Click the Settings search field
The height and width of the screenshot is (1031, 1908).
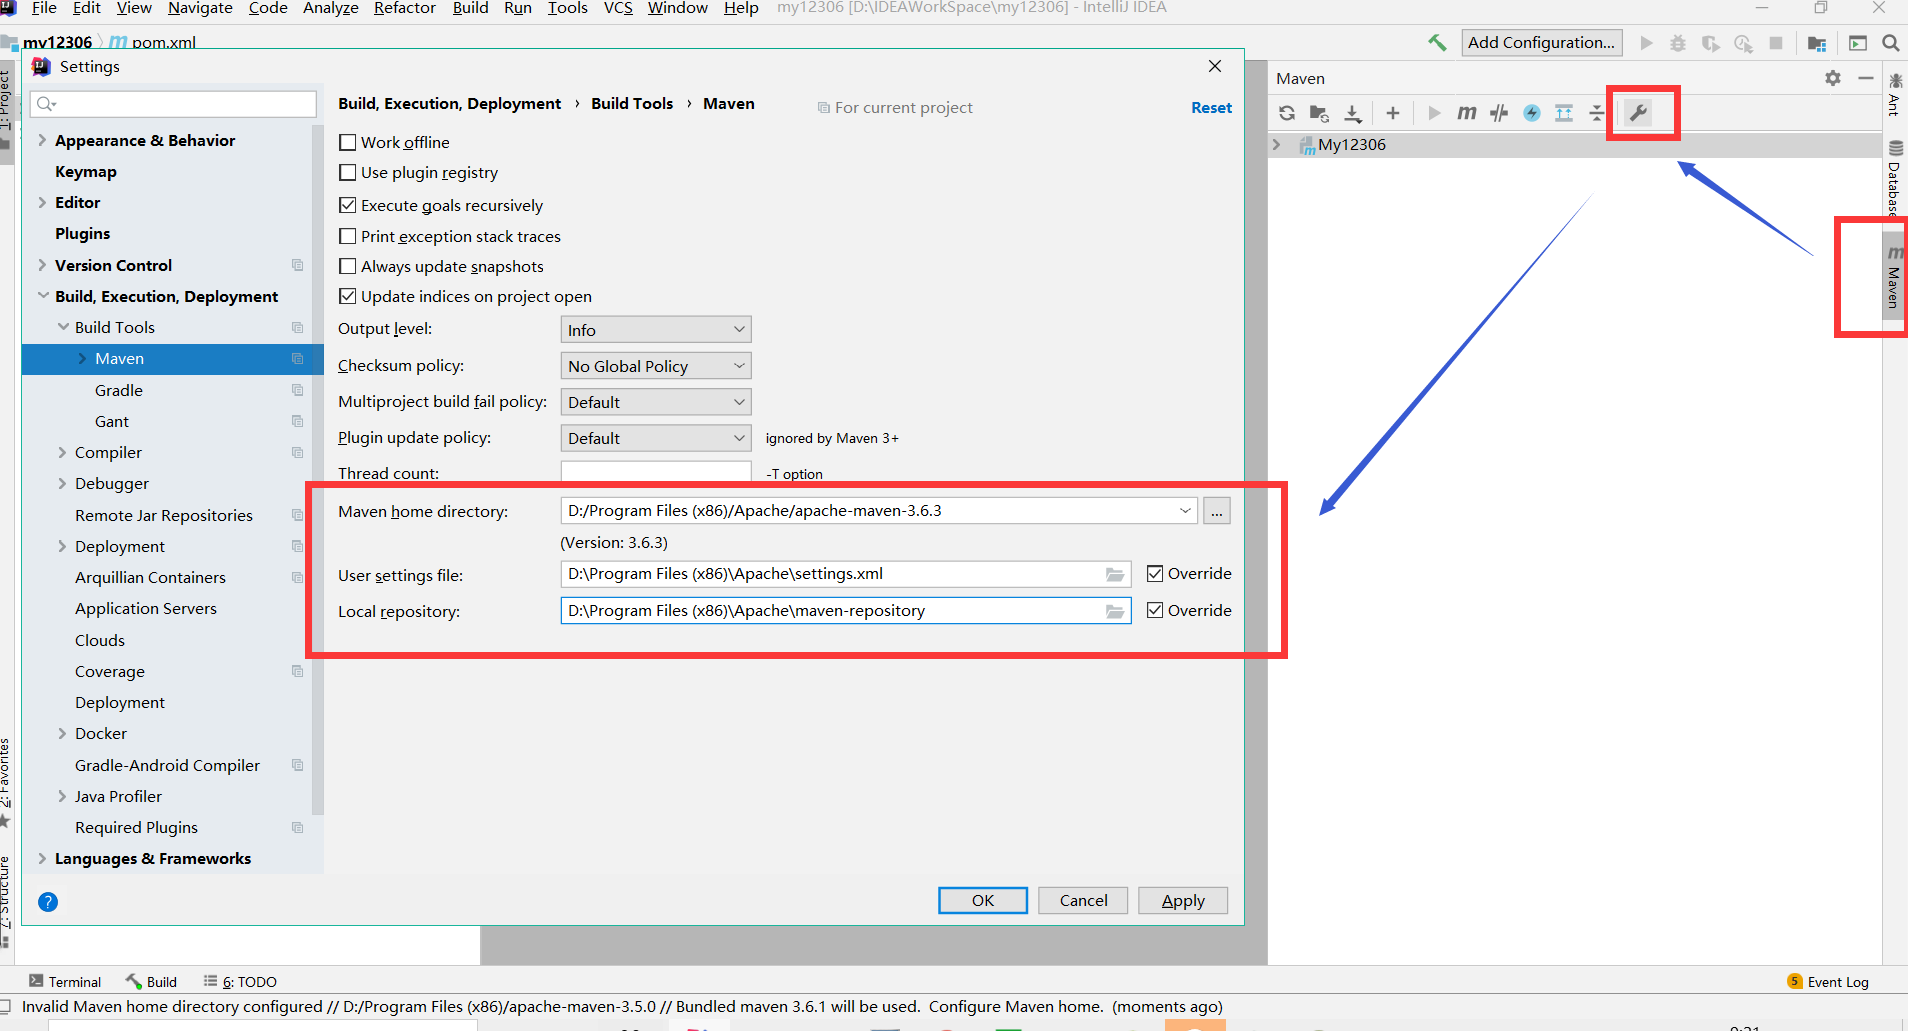tap(174, 103)
